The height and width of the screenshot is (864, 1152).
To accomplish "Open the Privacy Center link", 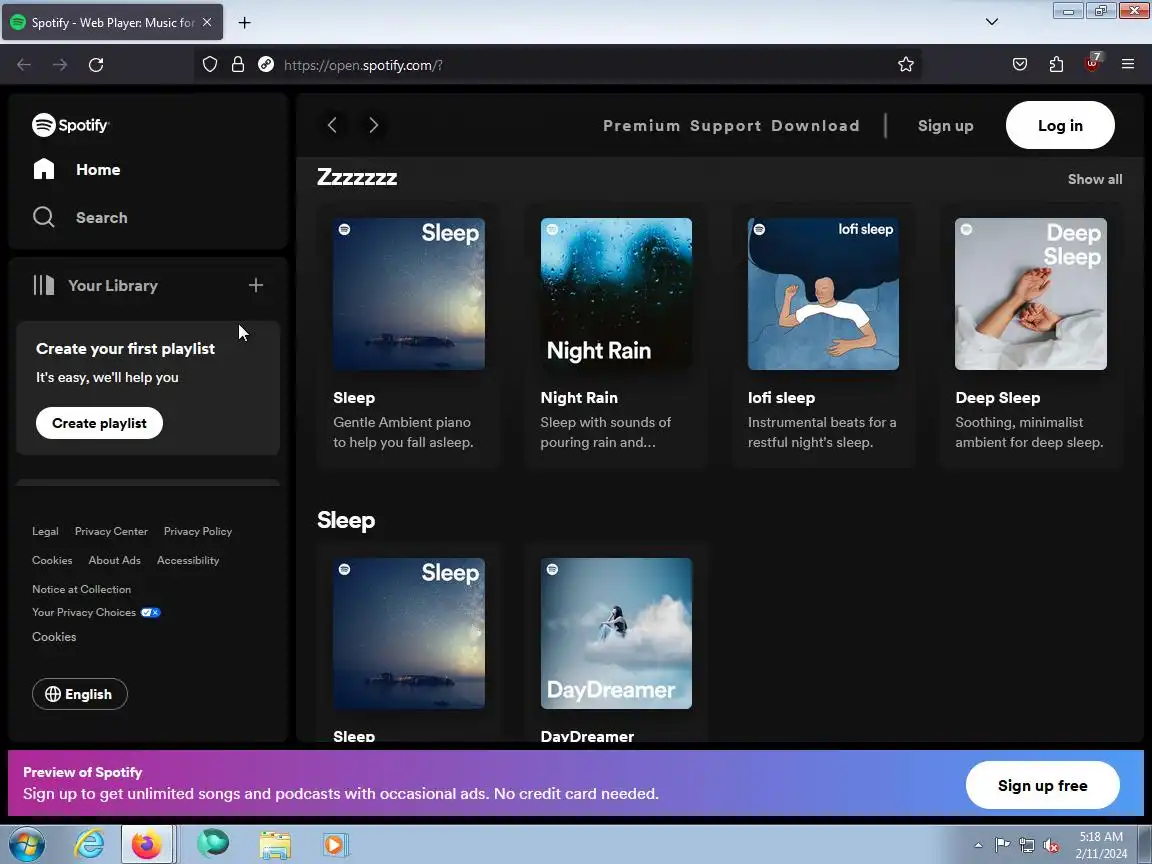I will click(x=111, y=531).
